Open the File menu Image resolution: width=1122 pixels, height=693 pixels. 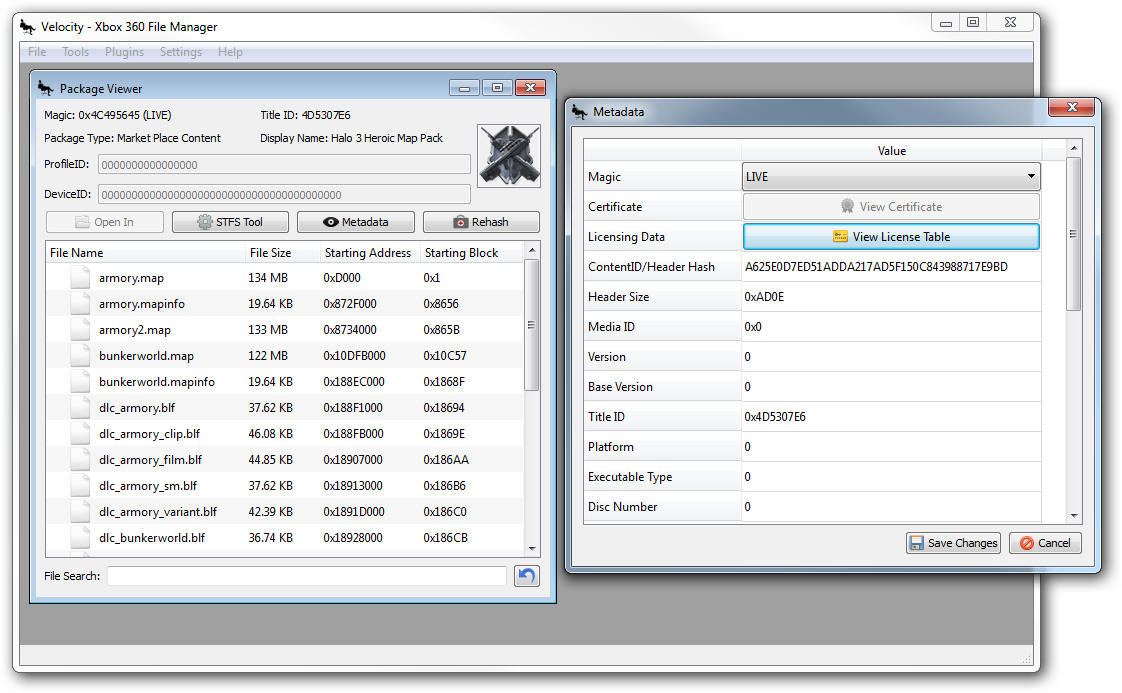(x=37, y=52)
